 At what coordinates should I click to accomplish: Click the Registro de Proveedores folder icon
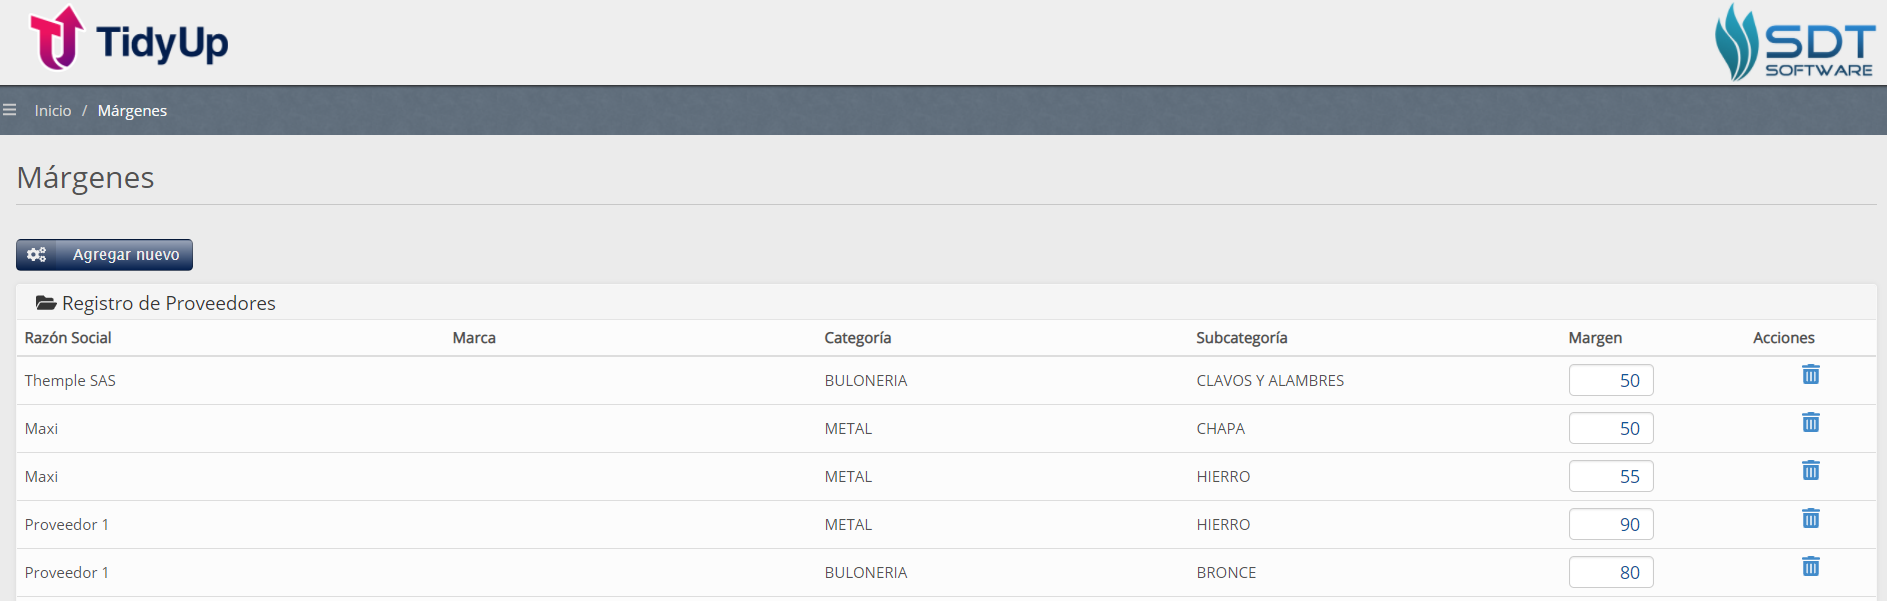pos(45,302)
